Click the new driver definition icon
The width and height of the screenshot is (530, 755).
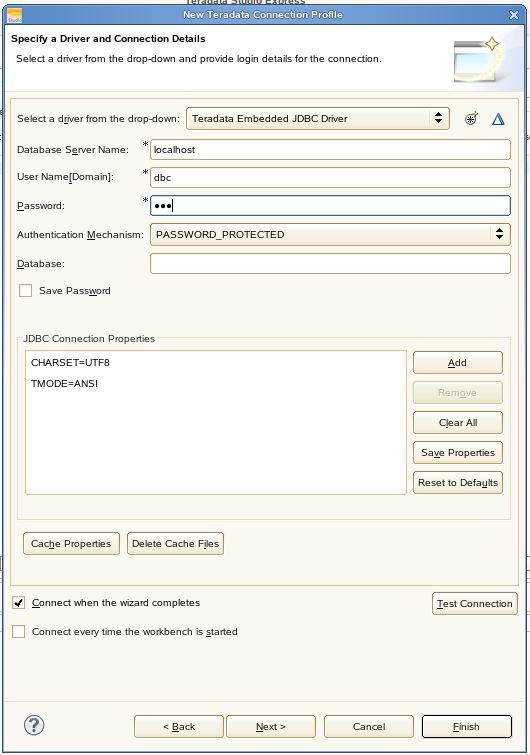471,118
